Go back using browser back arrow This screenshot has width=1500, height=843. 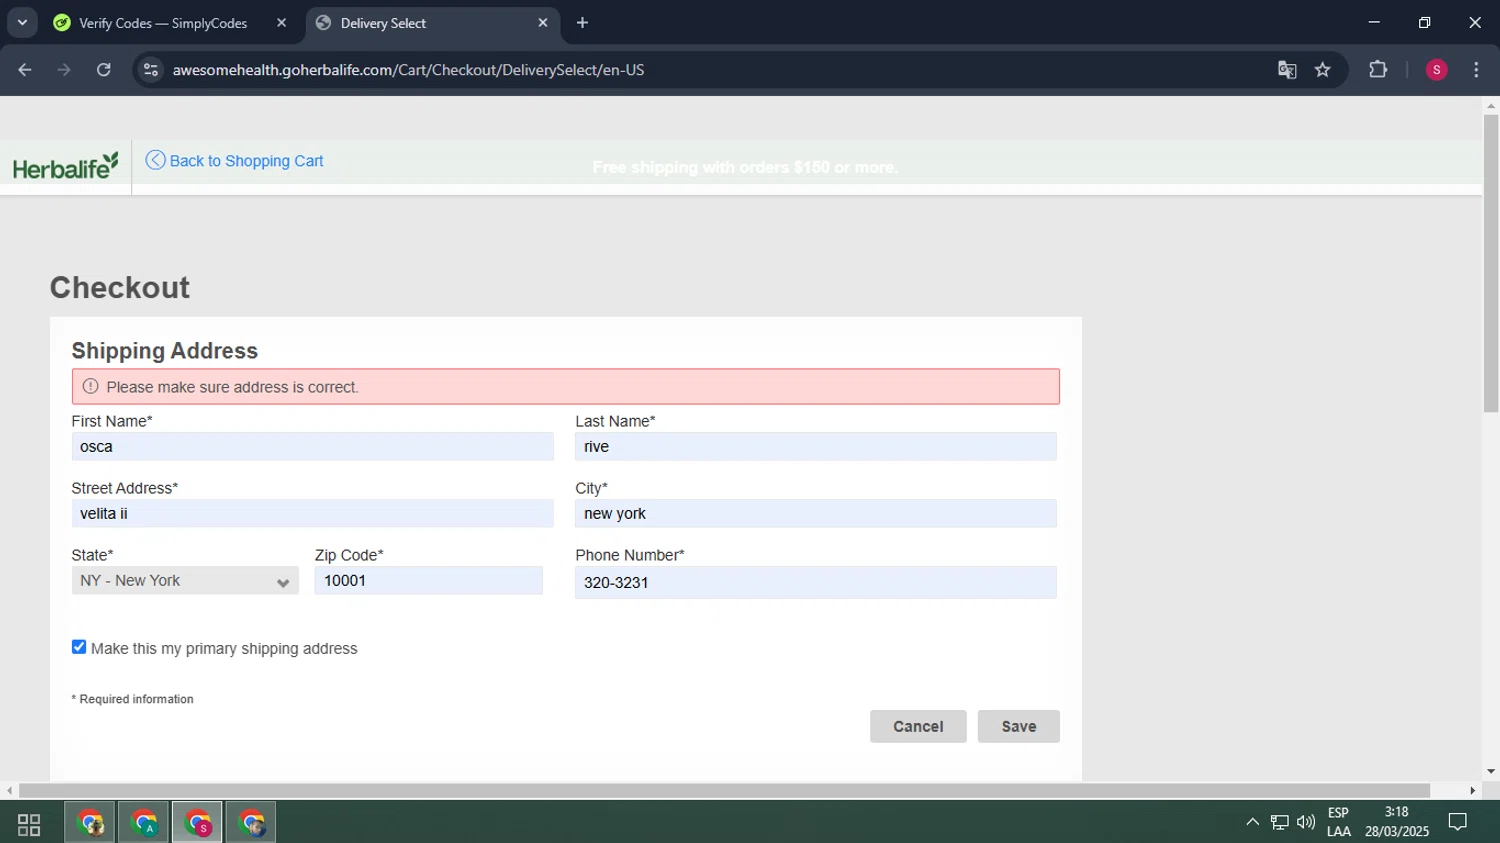pos(25,70)
